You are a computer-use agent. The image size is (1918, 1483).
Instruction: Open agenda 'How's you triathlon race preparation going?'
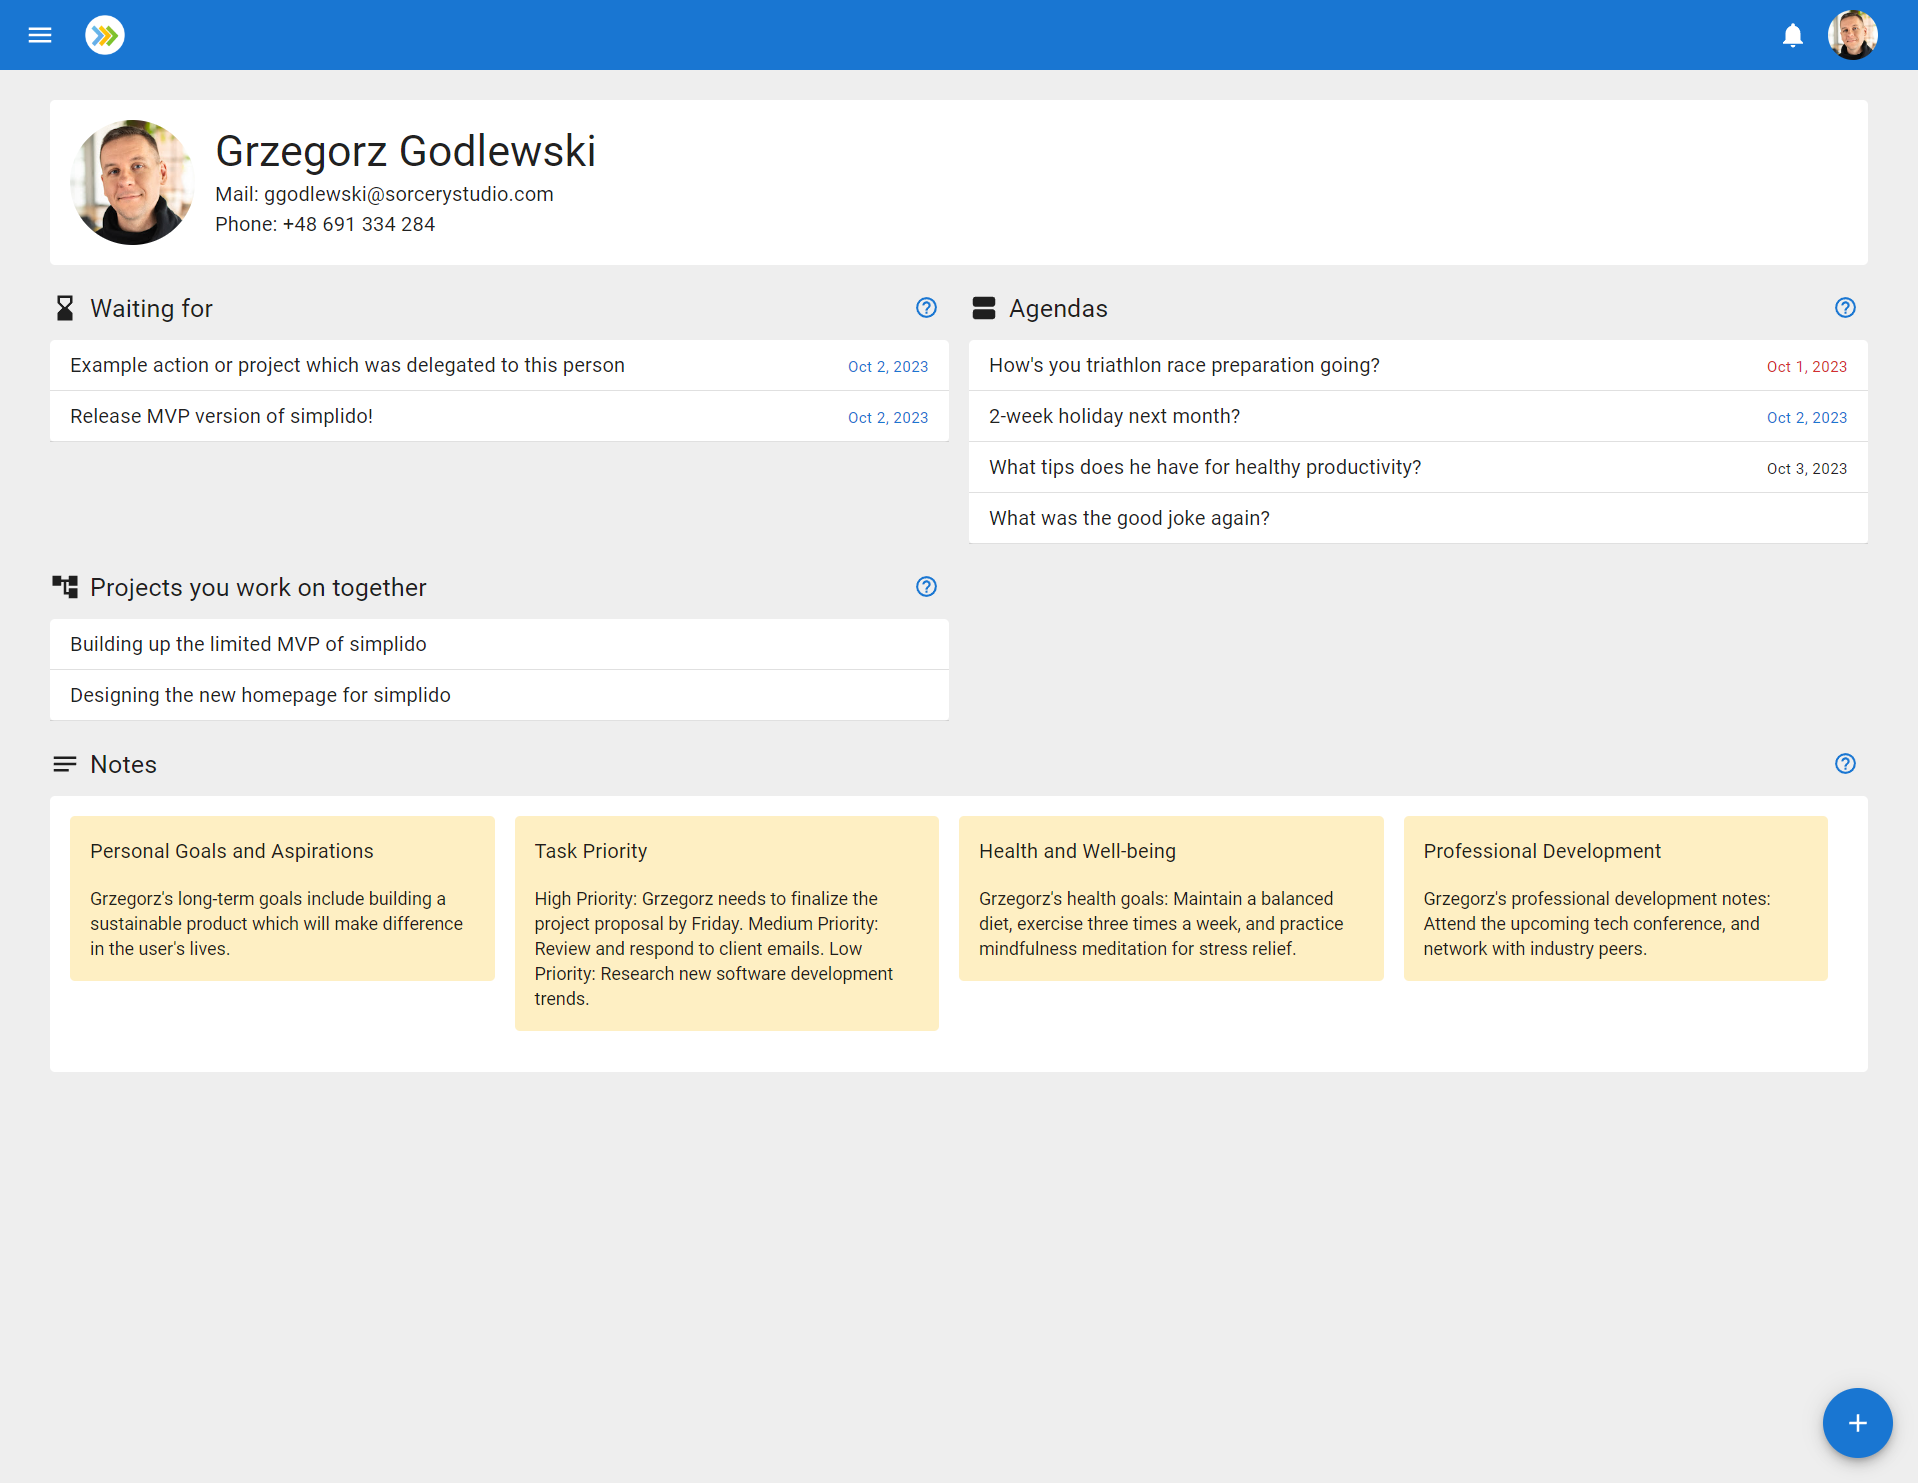coord(1418,365)
